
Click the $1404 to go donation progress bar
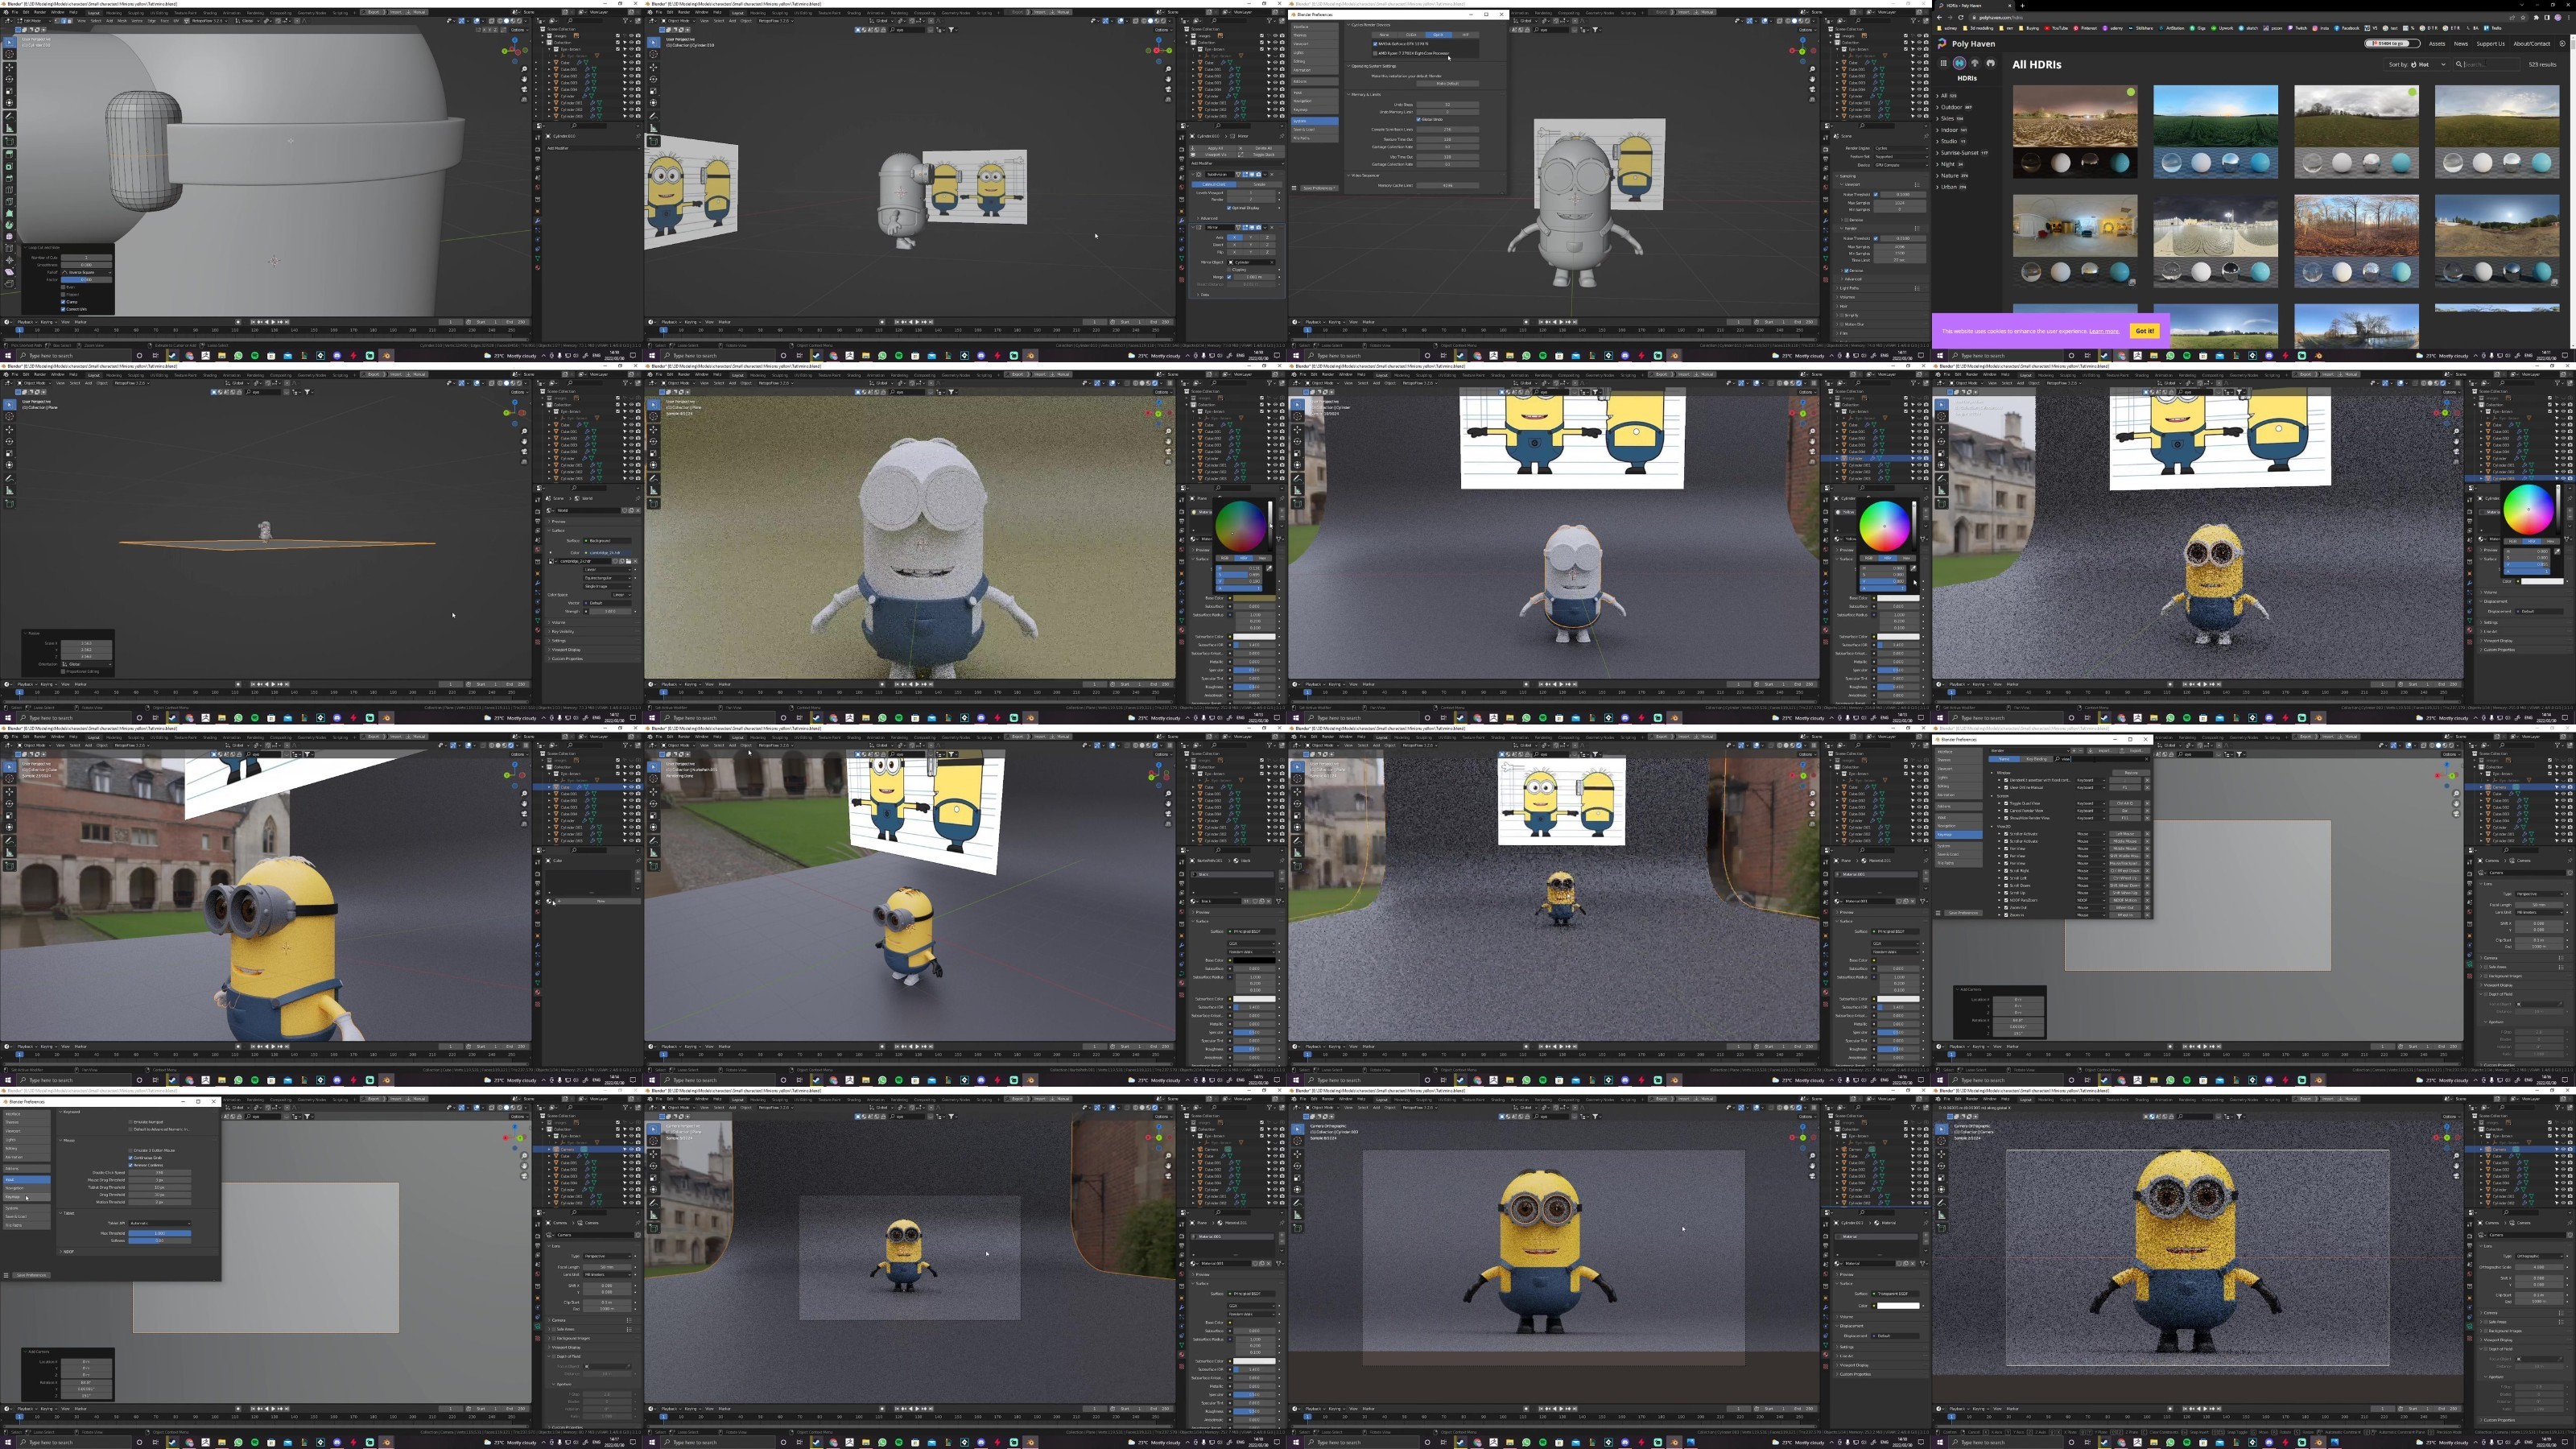(x=2393, y=43)
